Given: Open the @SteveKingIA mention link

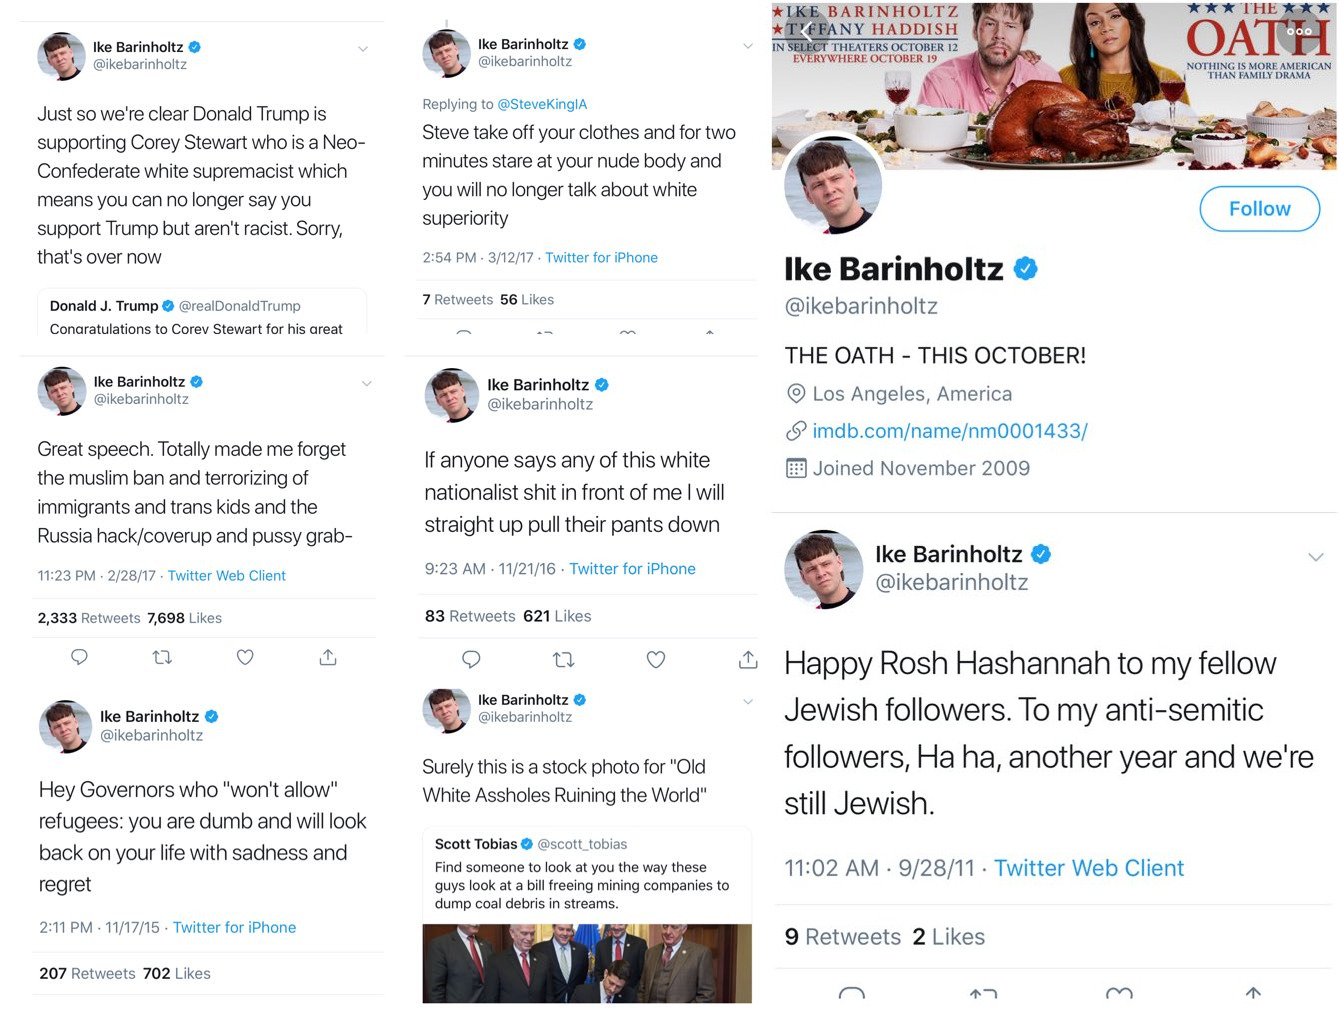Looking at the screenshot, I should pyautogui.click(x=542, y=104).
